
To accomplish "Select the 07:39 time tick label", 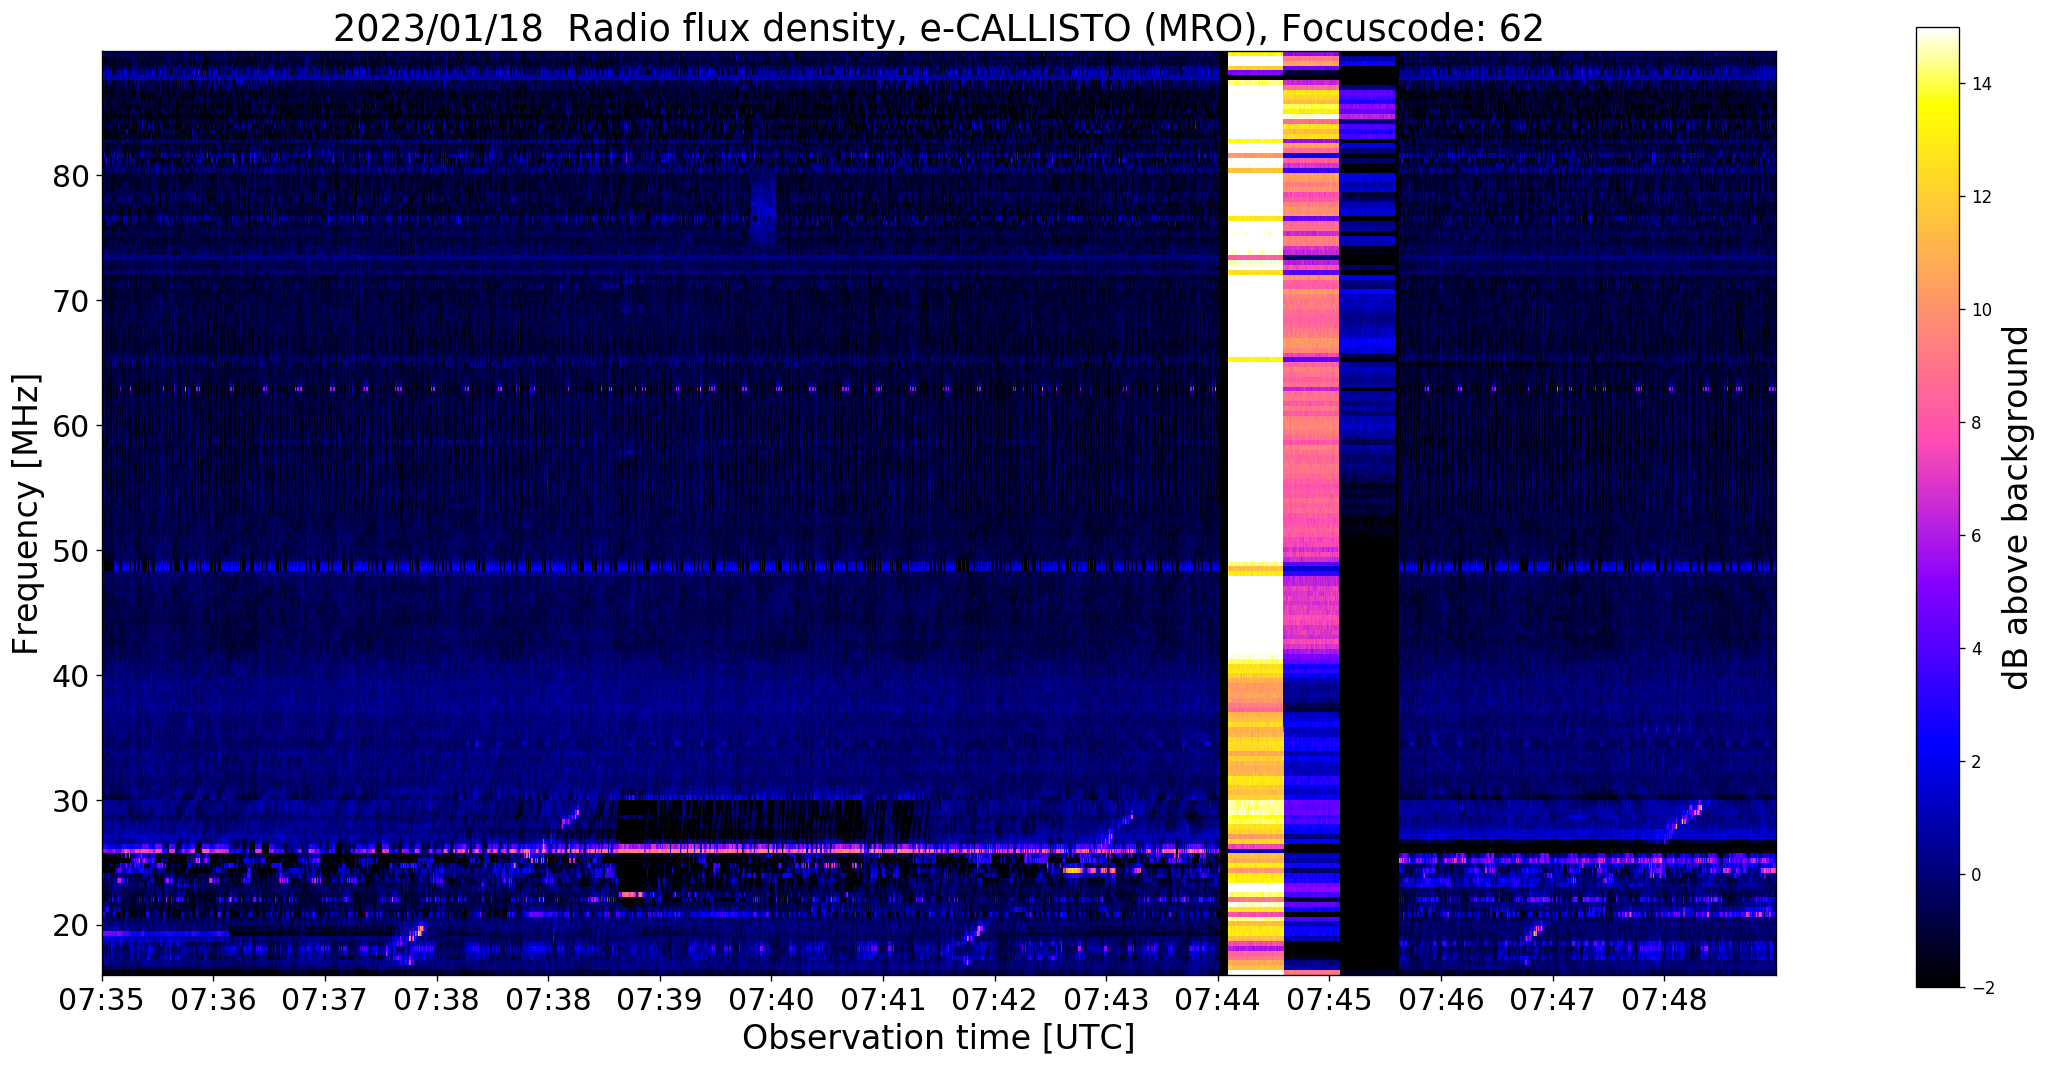I will 660,1000.
